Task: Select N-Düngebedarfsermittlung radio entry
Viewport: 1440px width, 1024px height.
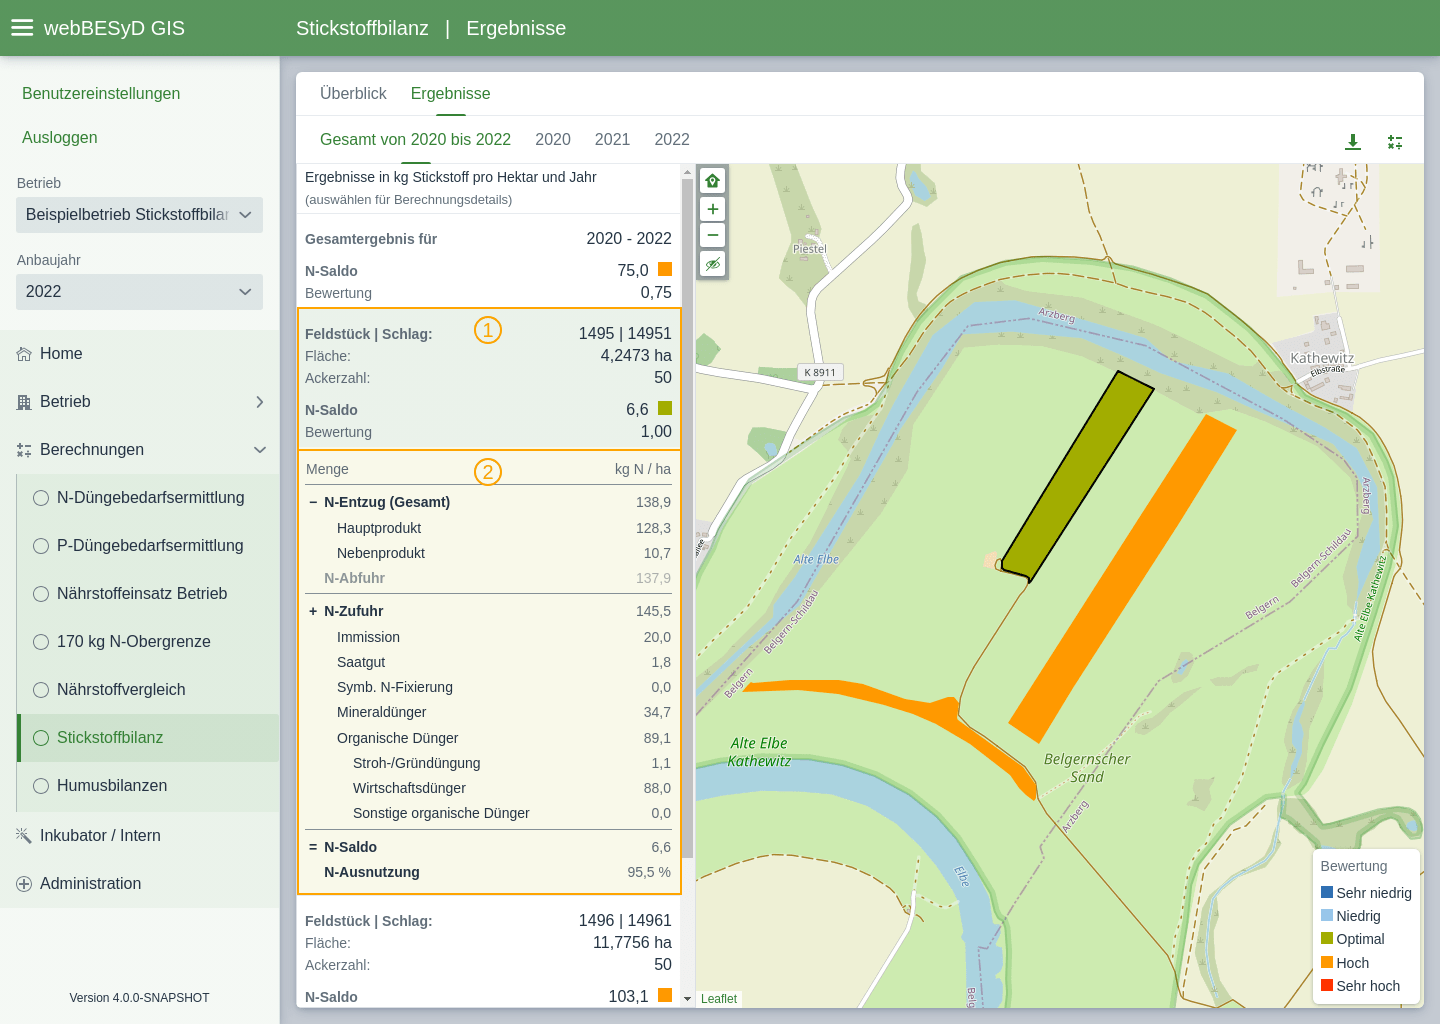Action: 148,498
